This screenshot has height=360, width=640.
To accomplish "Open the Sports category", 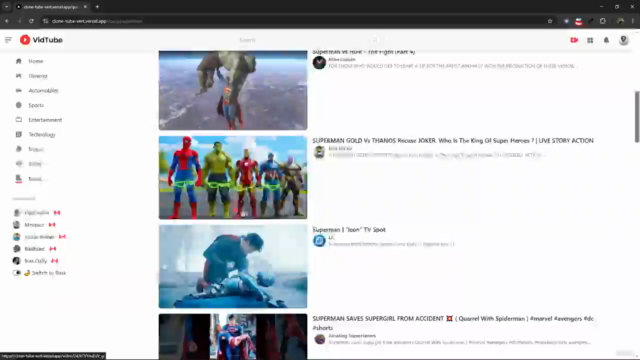I will [36, 105].
